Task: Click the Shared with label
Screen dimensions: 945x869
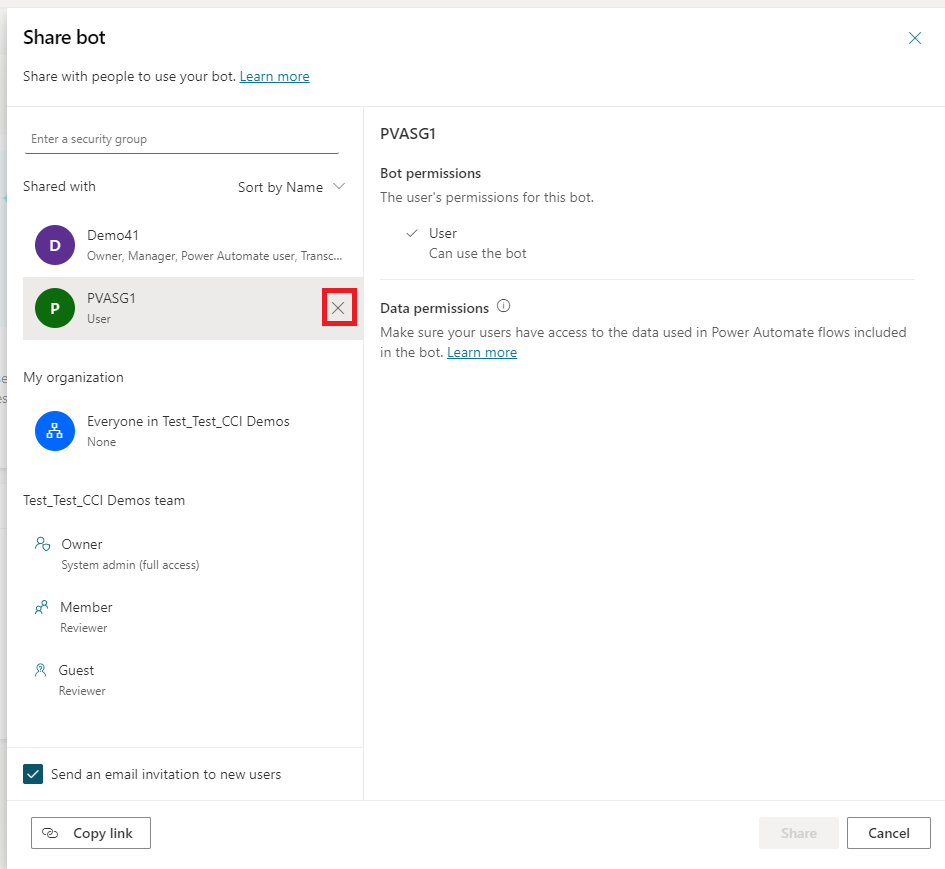Action: [x=59, y=187]
